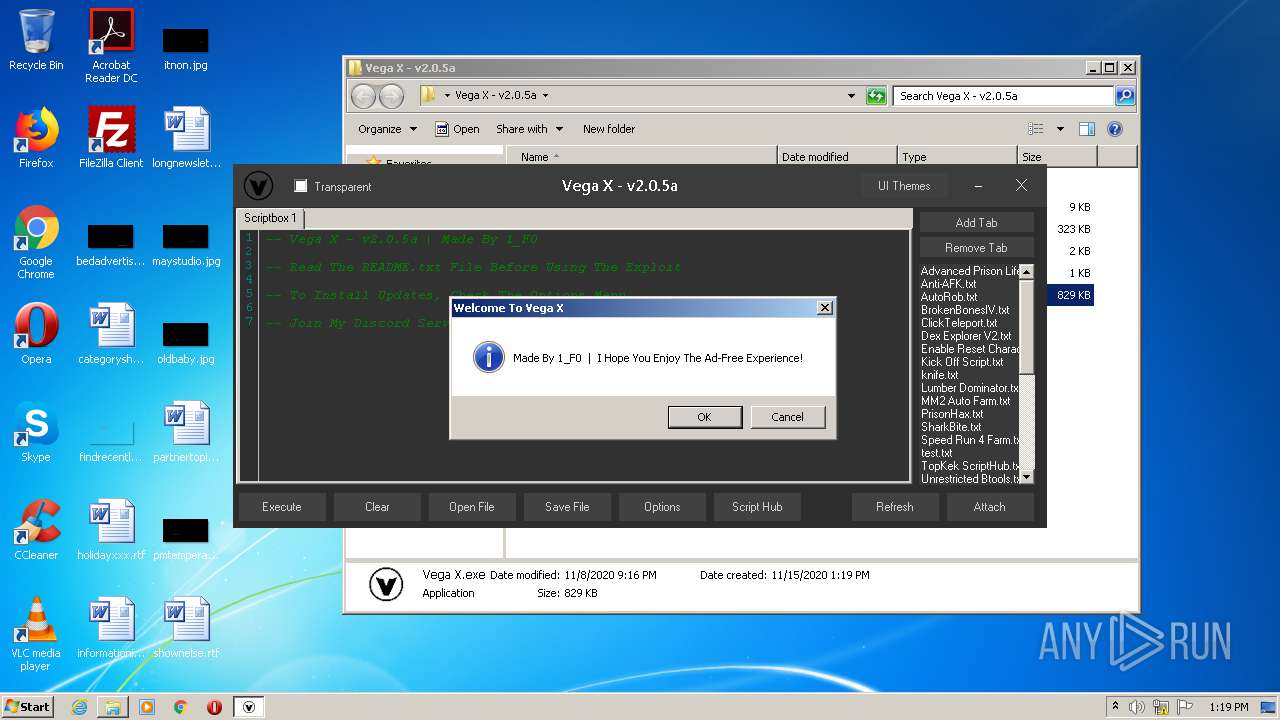This screenshot has height=720, width=1280.
Task: Click Add Tab button
Action: tap(976, 222)
